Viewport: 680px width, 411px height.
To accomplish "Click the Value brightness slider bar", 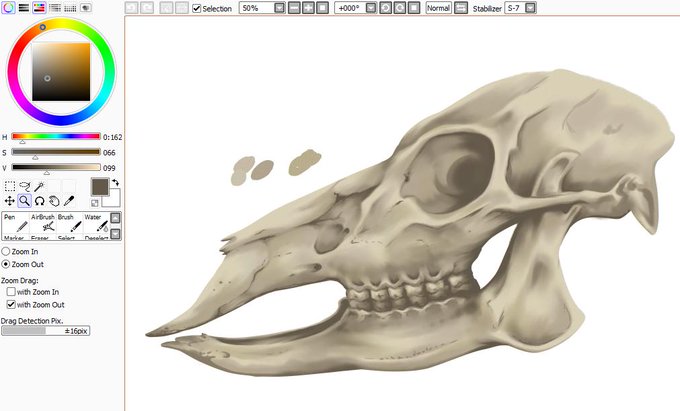I will point(56,167).
